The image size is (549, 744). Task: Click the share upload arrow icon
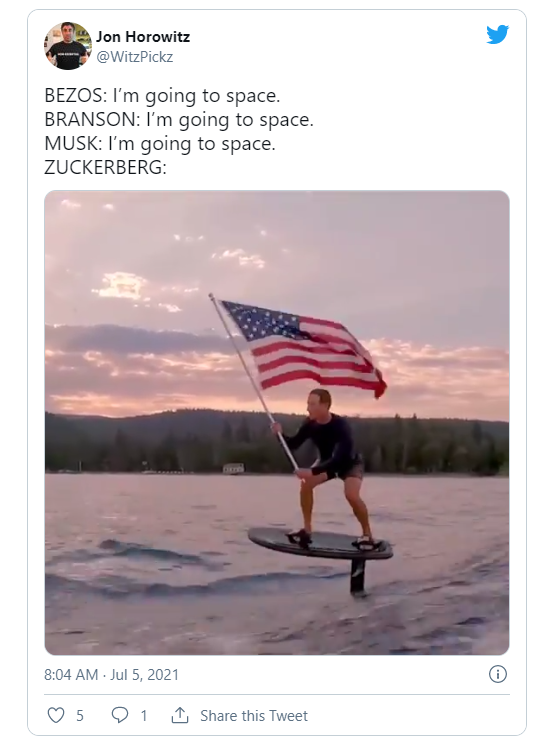180,715
